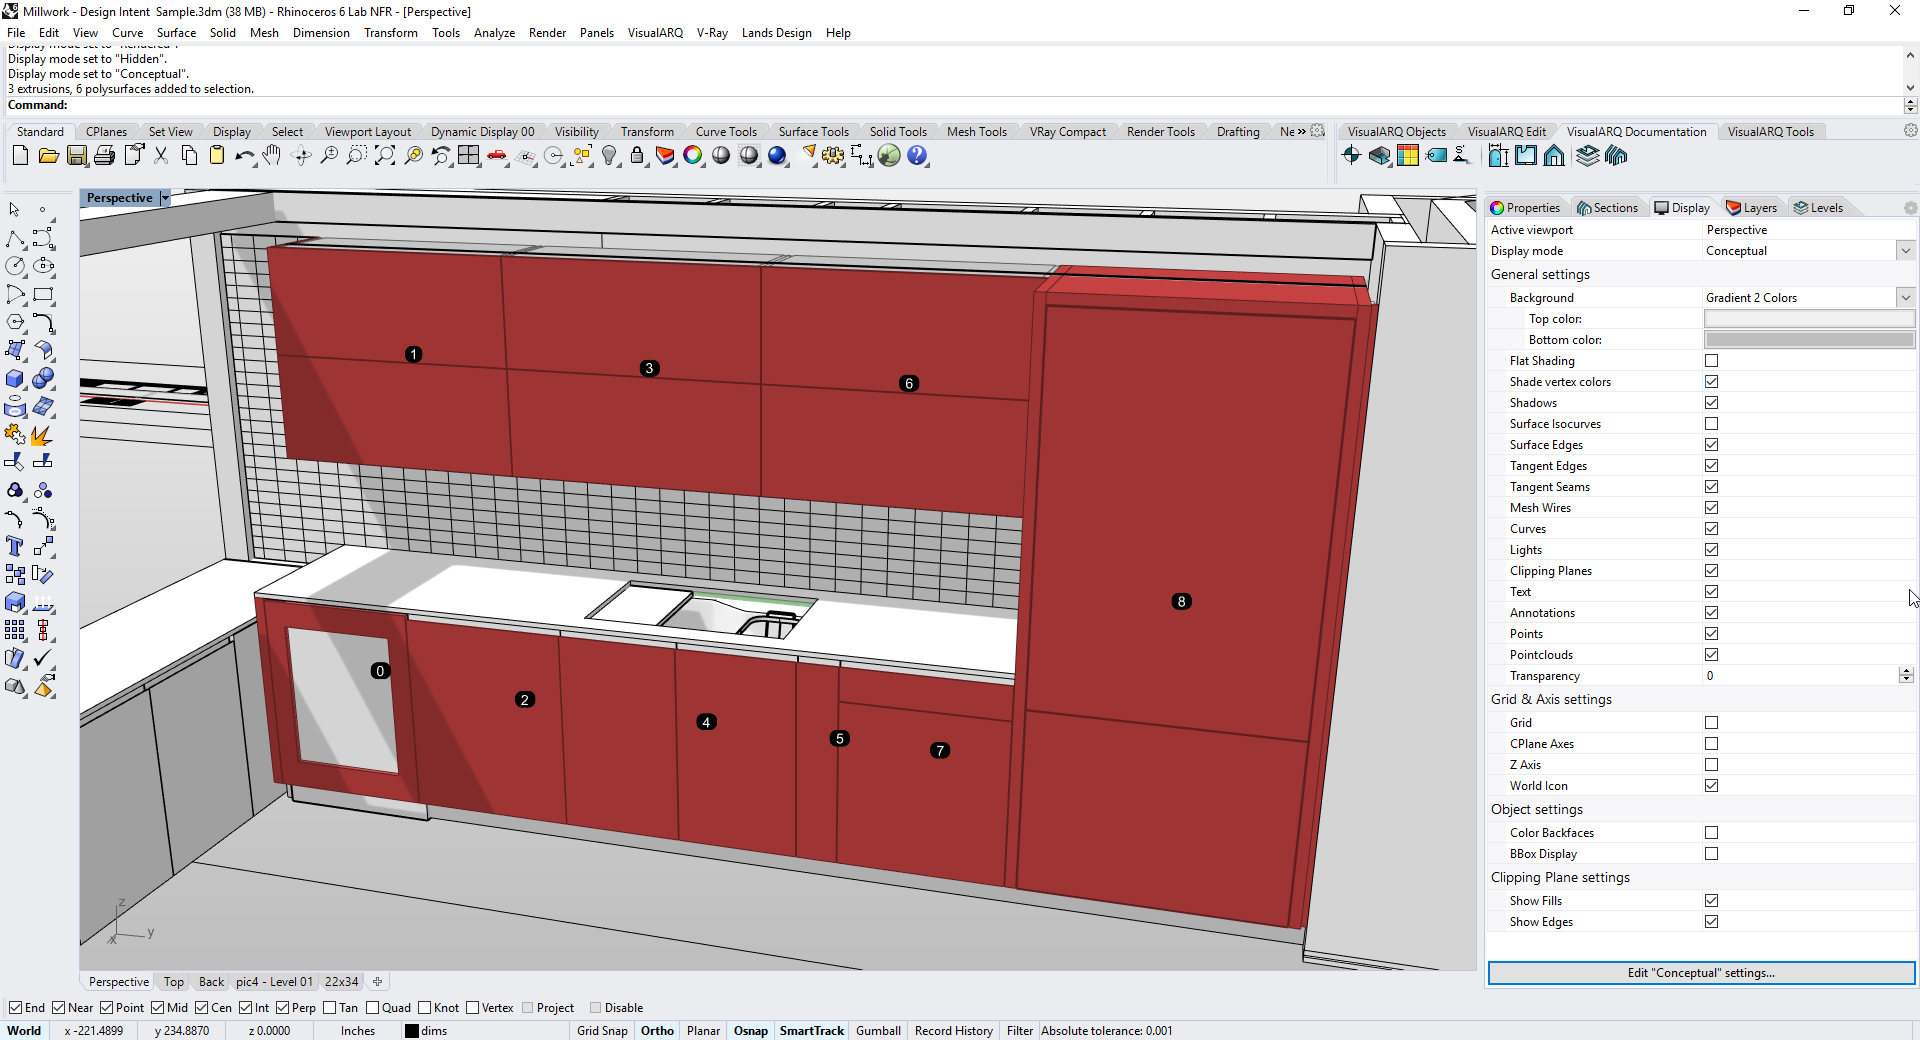
Task: Click the red car display icon
Action: 496,155
